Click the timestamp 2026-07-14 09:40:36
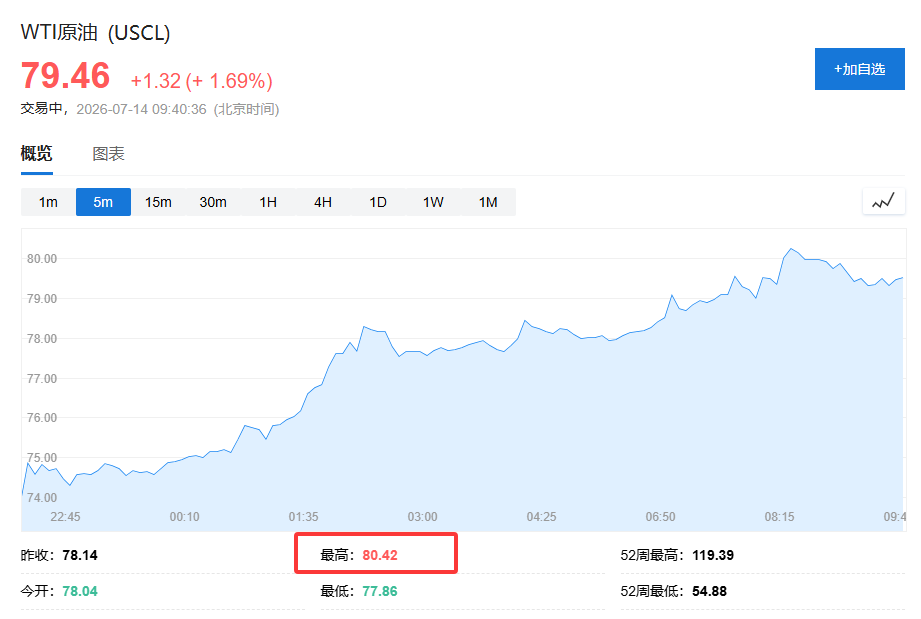The height and width of the screenshot is (619, 921). 142,109
